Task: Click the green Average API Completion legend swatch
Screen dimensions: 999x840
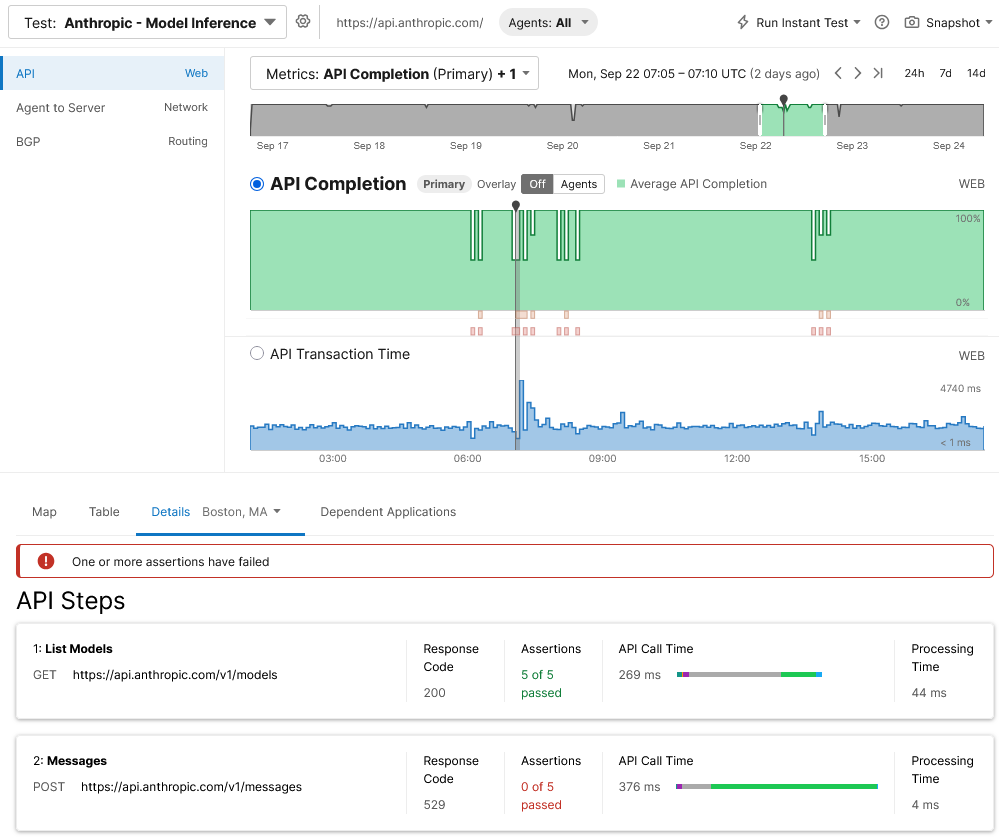Action: point(621,184)
